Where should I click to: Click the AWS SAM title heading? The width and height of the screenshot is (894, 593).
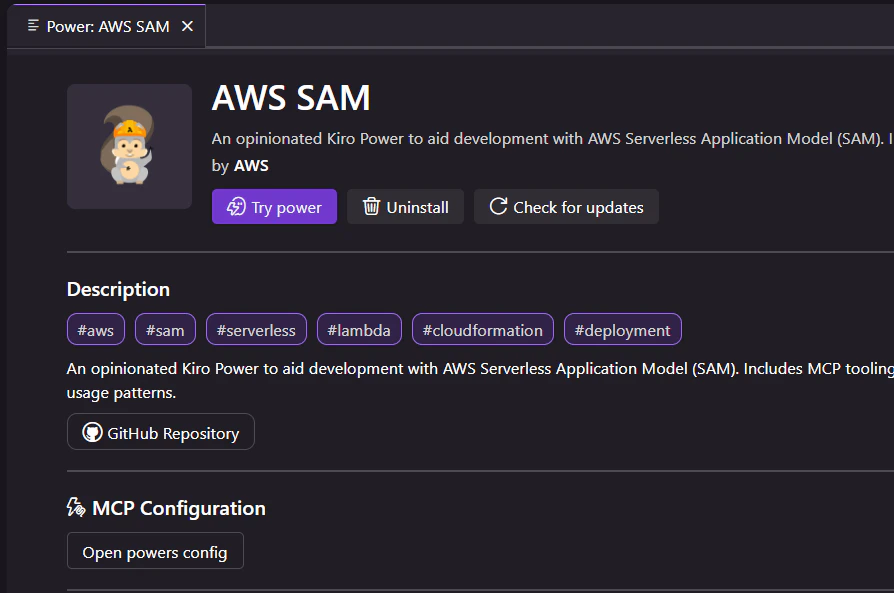pos(291,98)
